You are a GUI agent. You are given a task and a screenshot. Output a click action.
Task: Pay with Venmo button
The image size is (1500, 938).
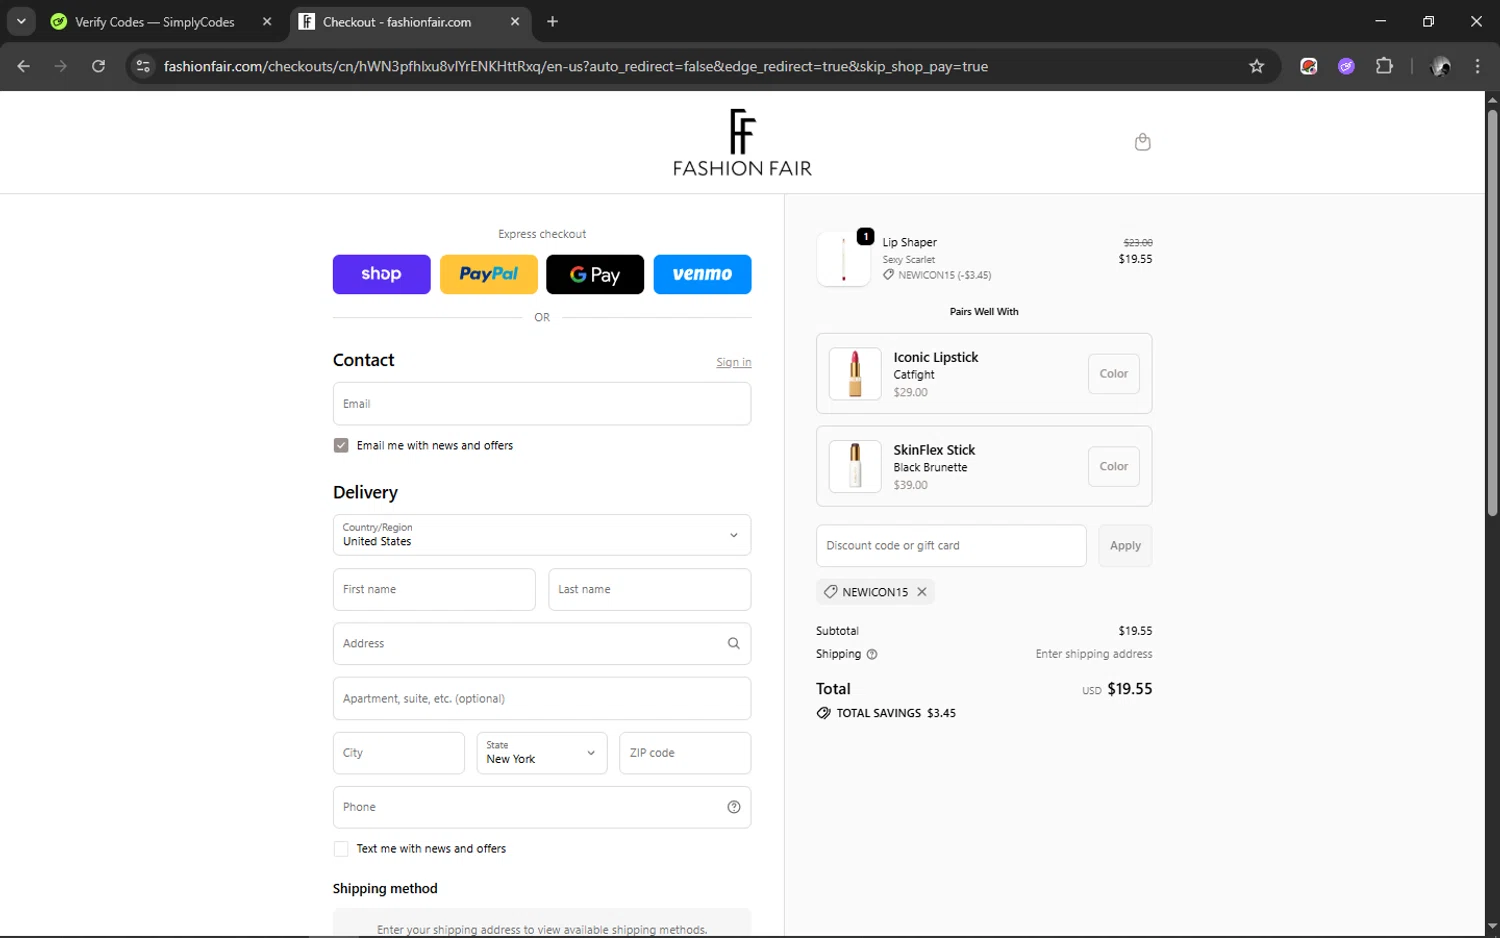tap(702, 274)
